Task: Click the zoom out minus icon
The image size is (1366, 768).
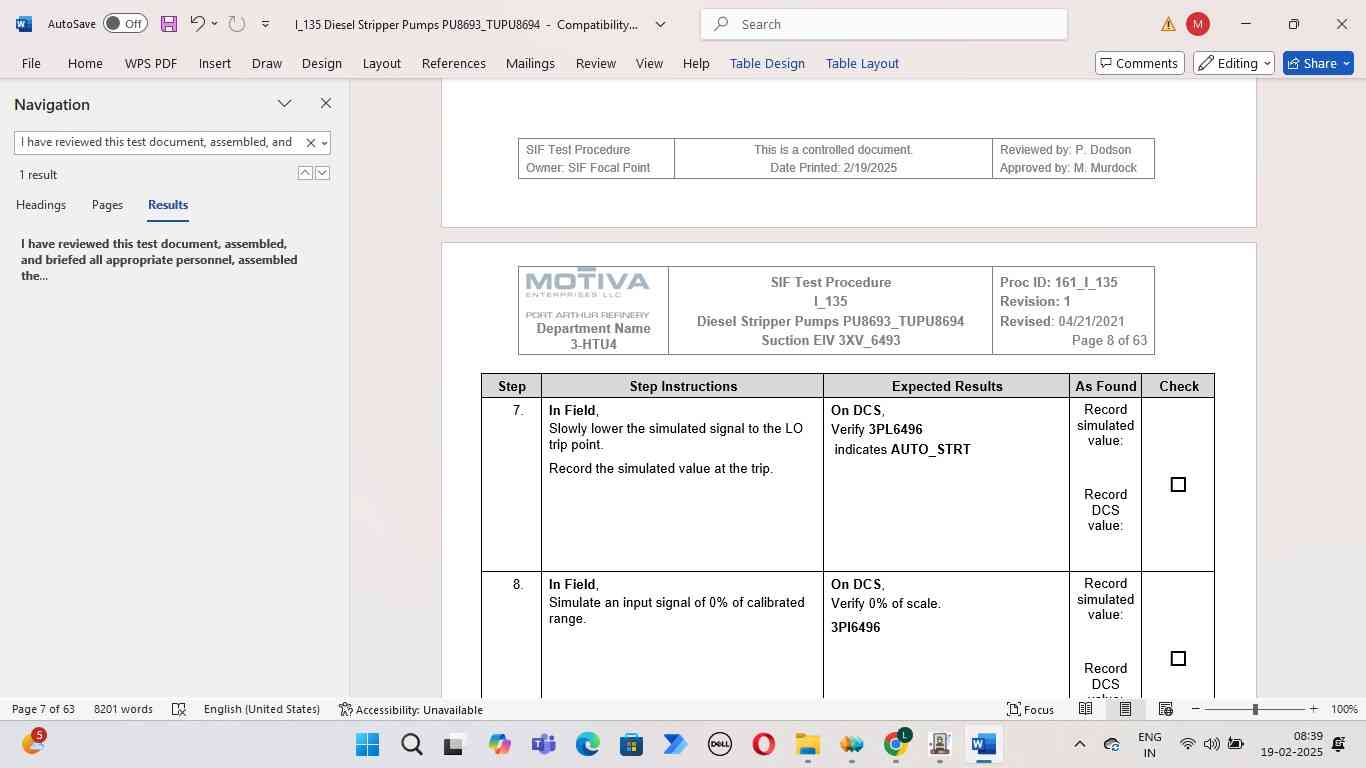Action: coord(1196,709)
